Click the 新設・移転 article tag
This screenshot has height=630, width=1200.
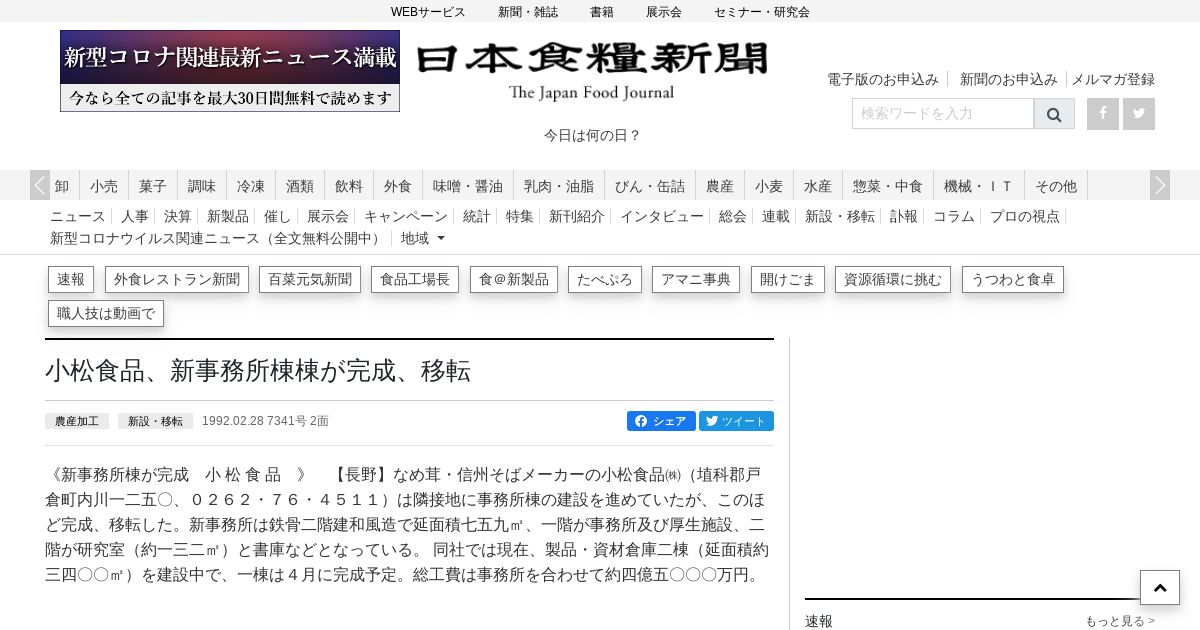click(155, 422)
